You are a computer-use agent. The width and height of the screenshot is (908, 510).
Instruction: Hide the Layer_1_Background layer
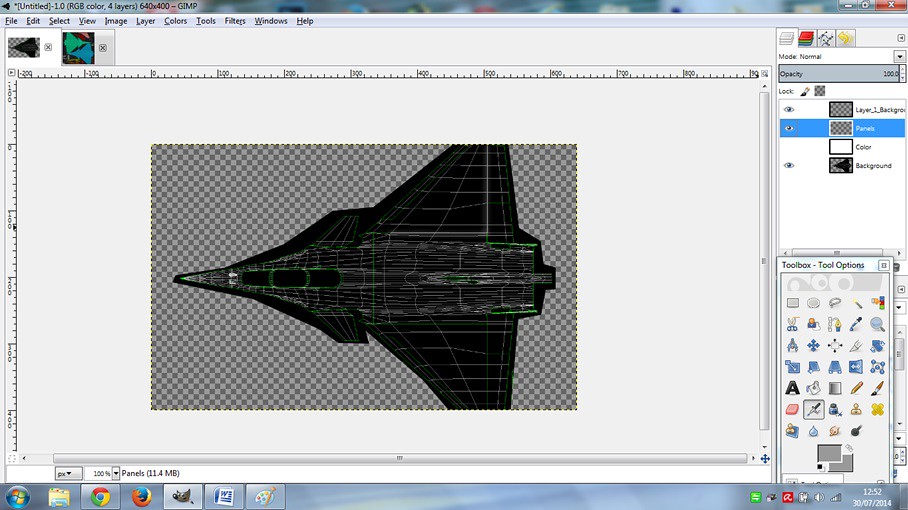coord(789,109)
